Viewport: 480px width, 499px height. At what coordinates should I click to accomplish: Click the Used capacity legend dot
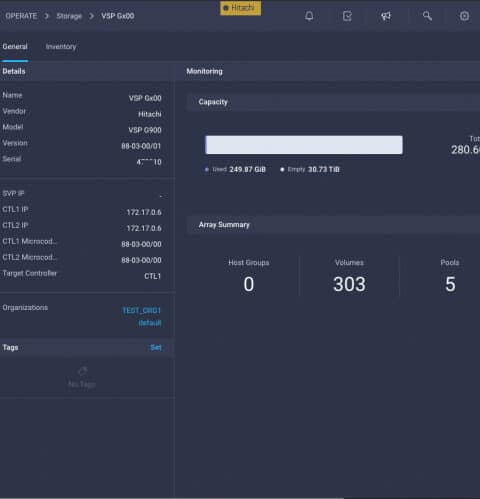[x=207, y=170]
